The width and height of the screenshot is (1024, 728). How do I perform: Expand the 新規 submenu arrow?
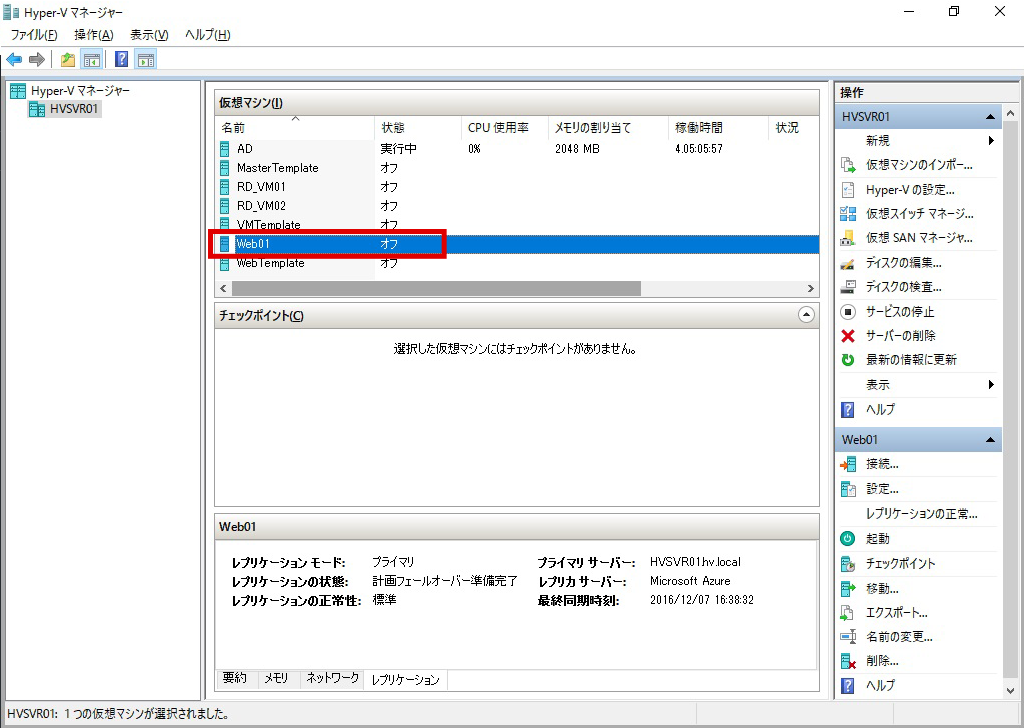pos(991,140)
